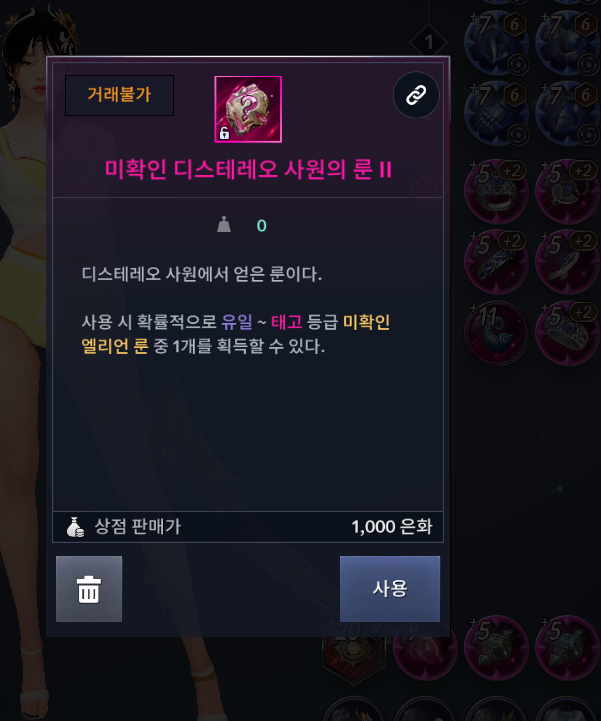Delete item with the trash can button
601x721 pixels.
[x=89, y=589]
